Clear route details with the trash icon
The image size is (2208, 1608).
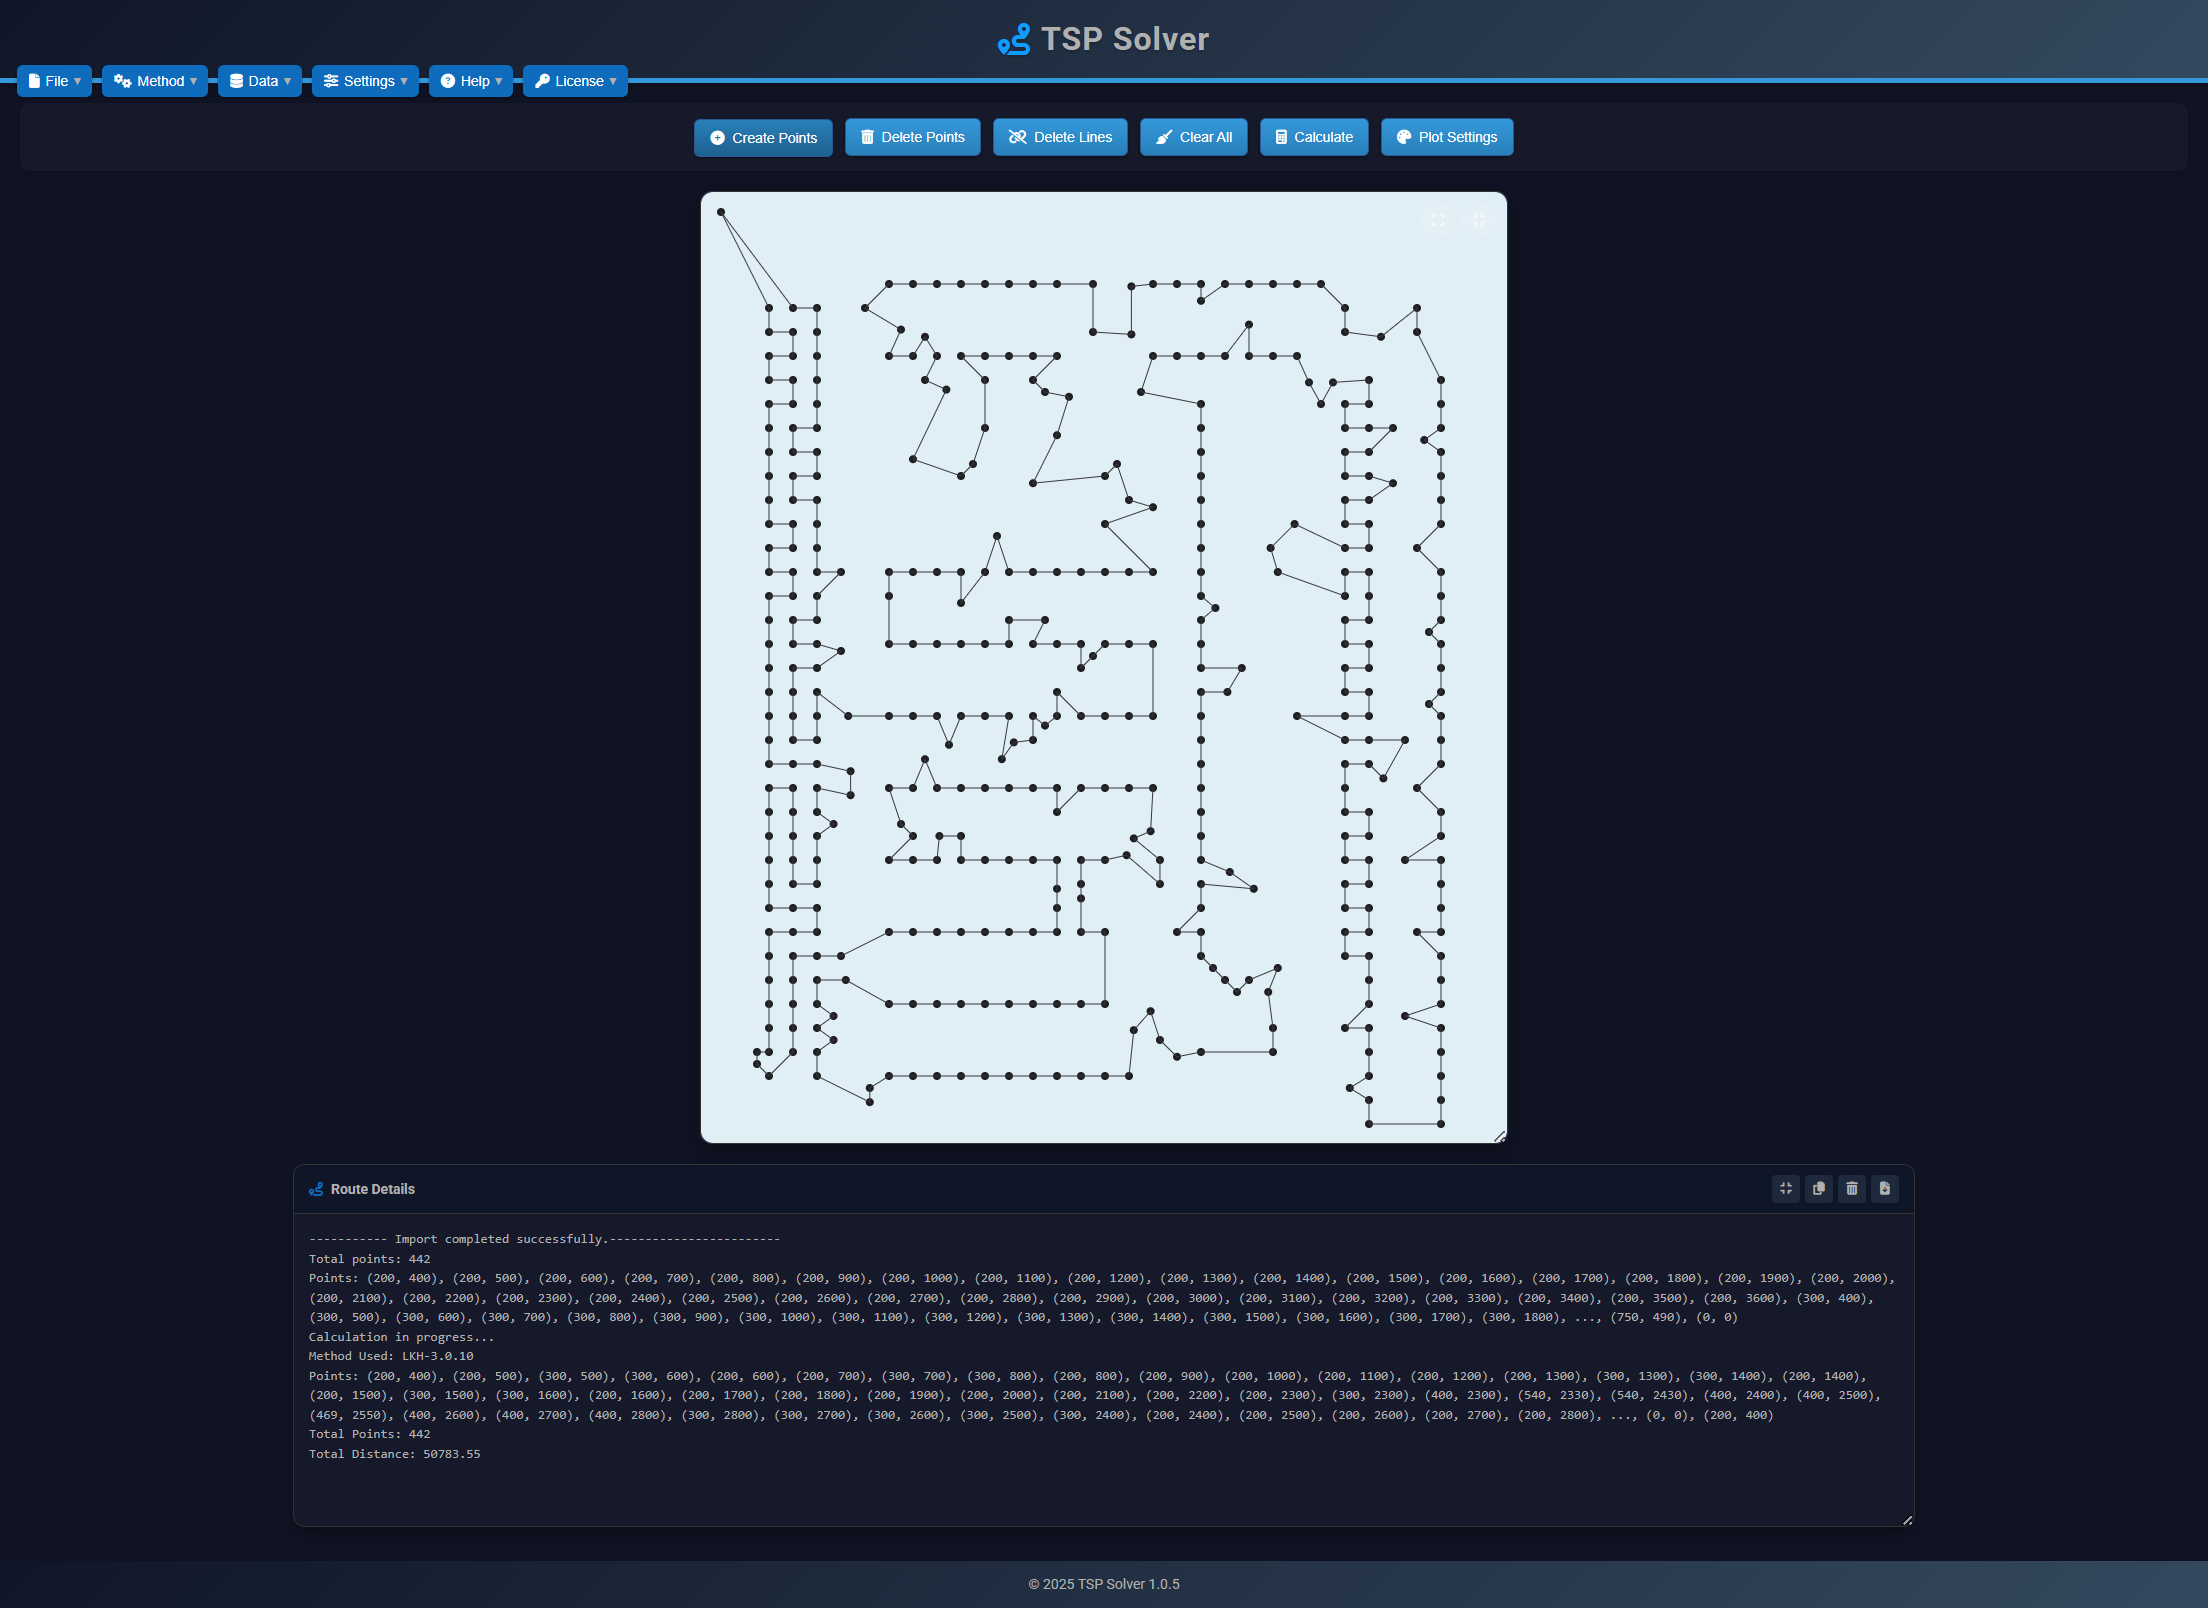pos(1852,1188)
